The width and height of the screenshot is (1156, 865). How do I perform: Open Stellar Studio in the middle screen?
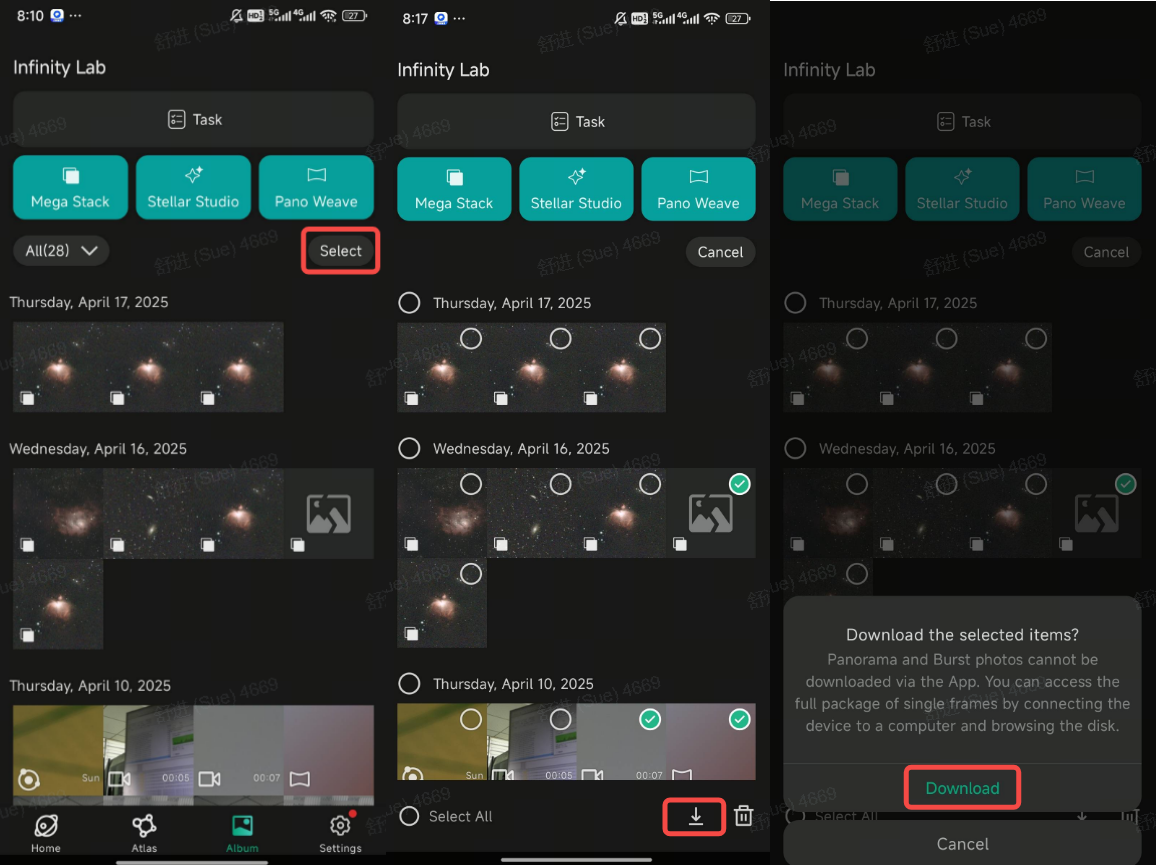pyautogui.click(x=576, y=189)
